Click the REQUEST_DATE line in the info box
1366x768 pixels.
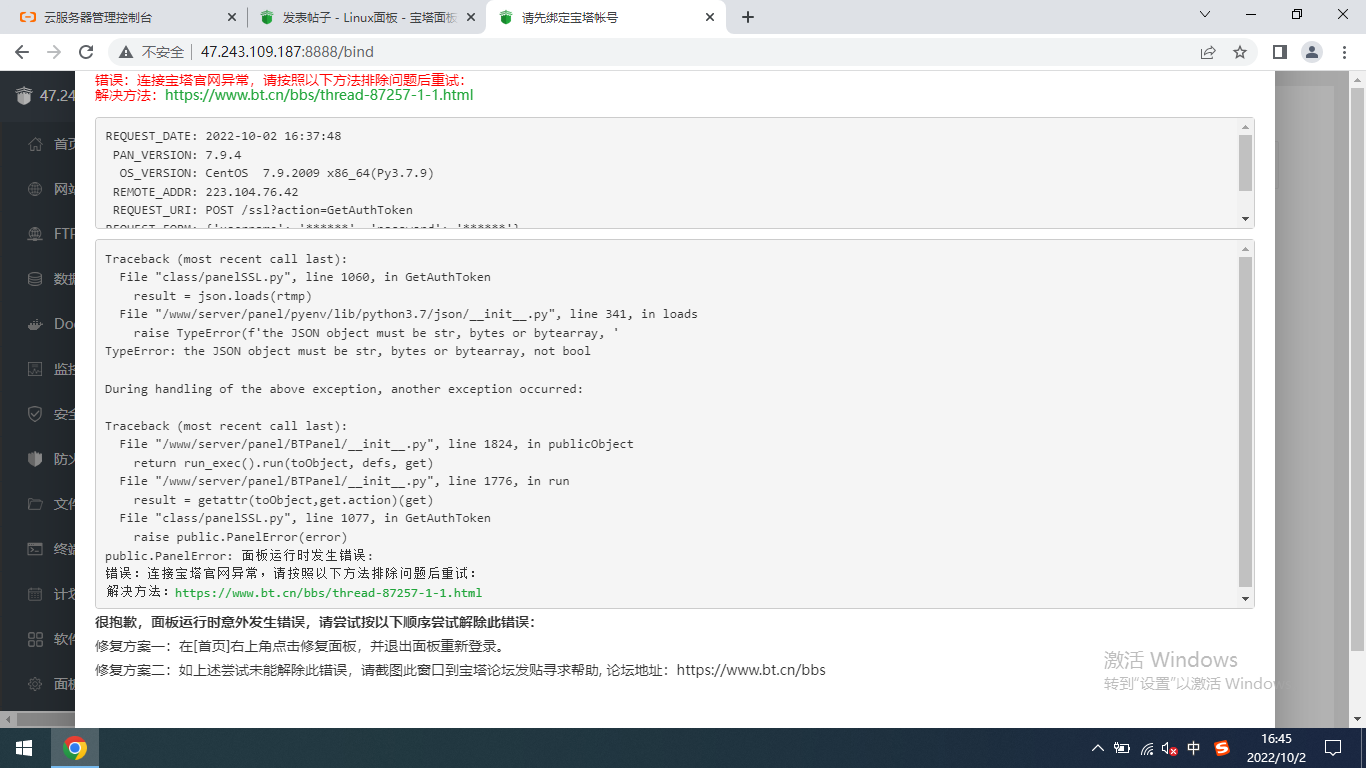point(223,136)
